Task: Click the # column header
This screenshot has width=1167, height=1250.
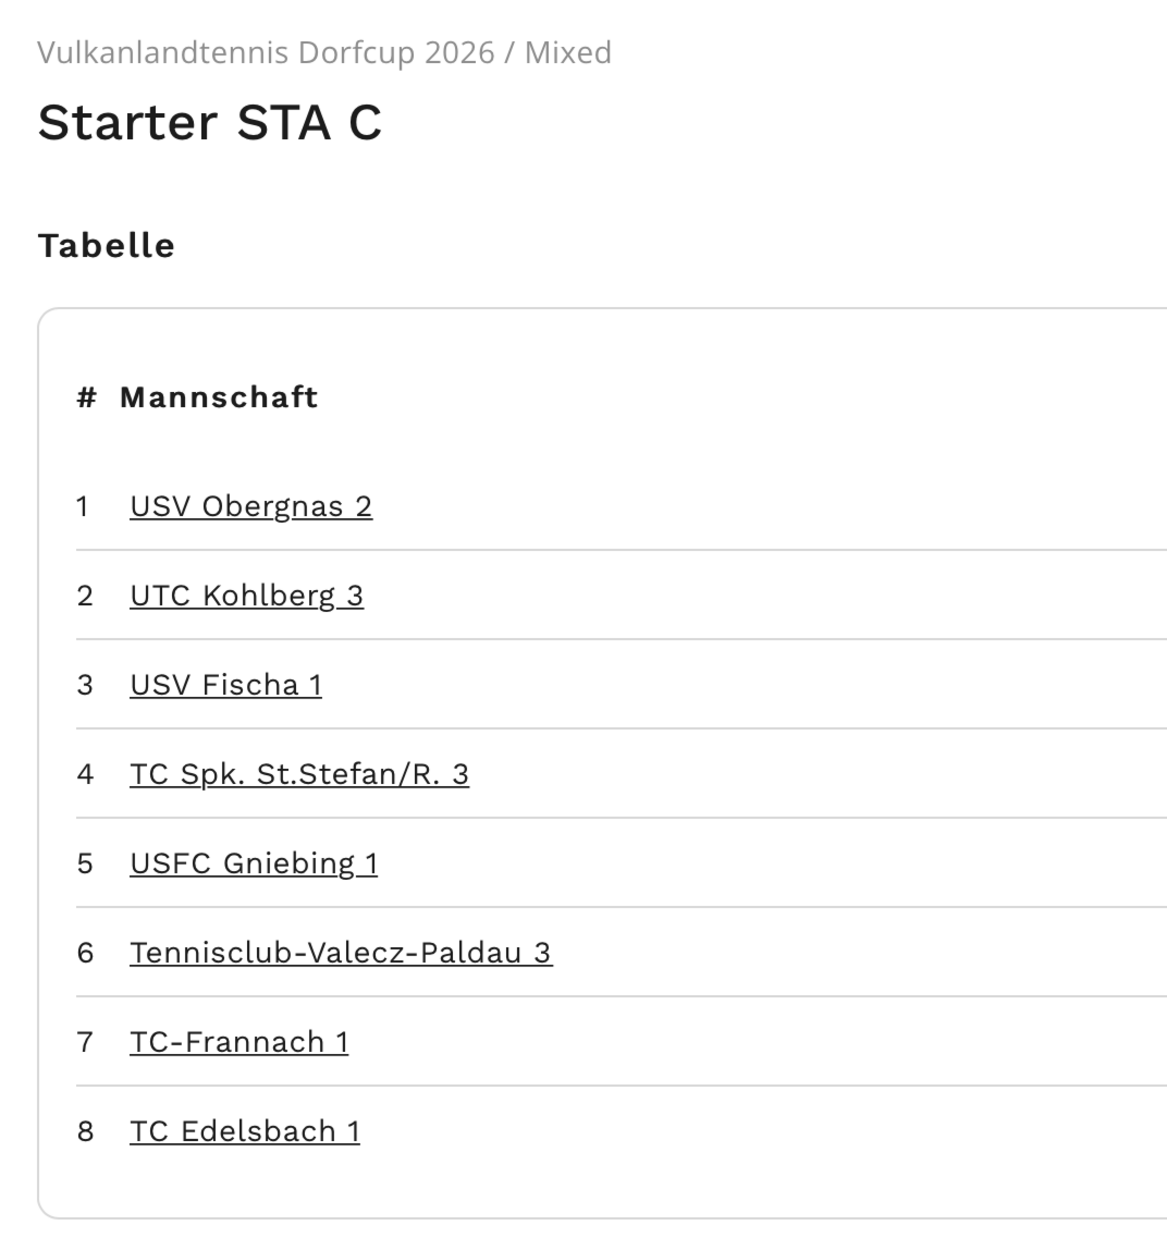Action: coord(86,397)
